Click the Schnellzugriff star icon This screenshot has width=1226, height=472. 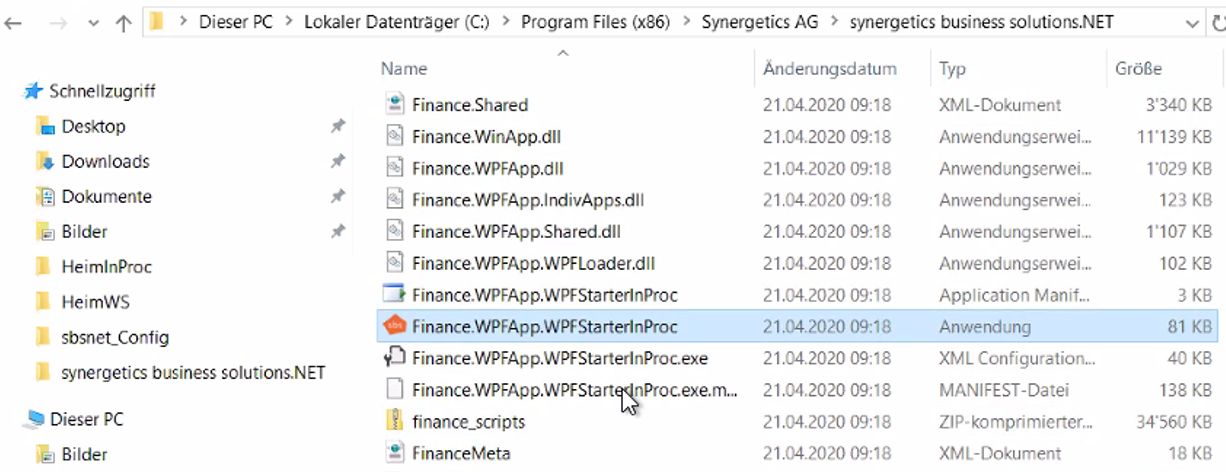pos(33,92)
